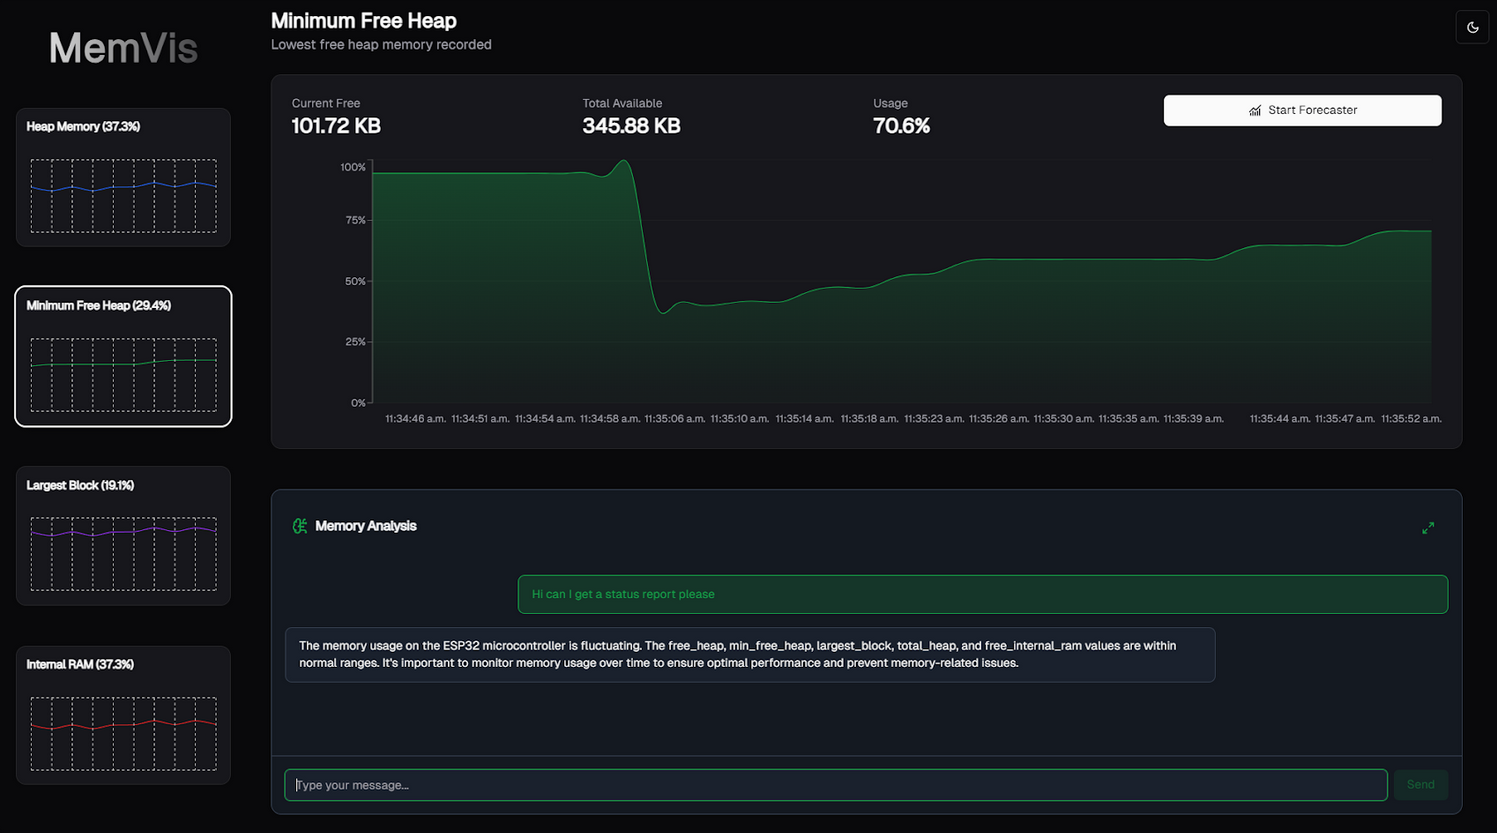This screenshot has height=833, width=1497.
Task: Open the Largest Block (19.1%) card
Action: coord(123,536)
